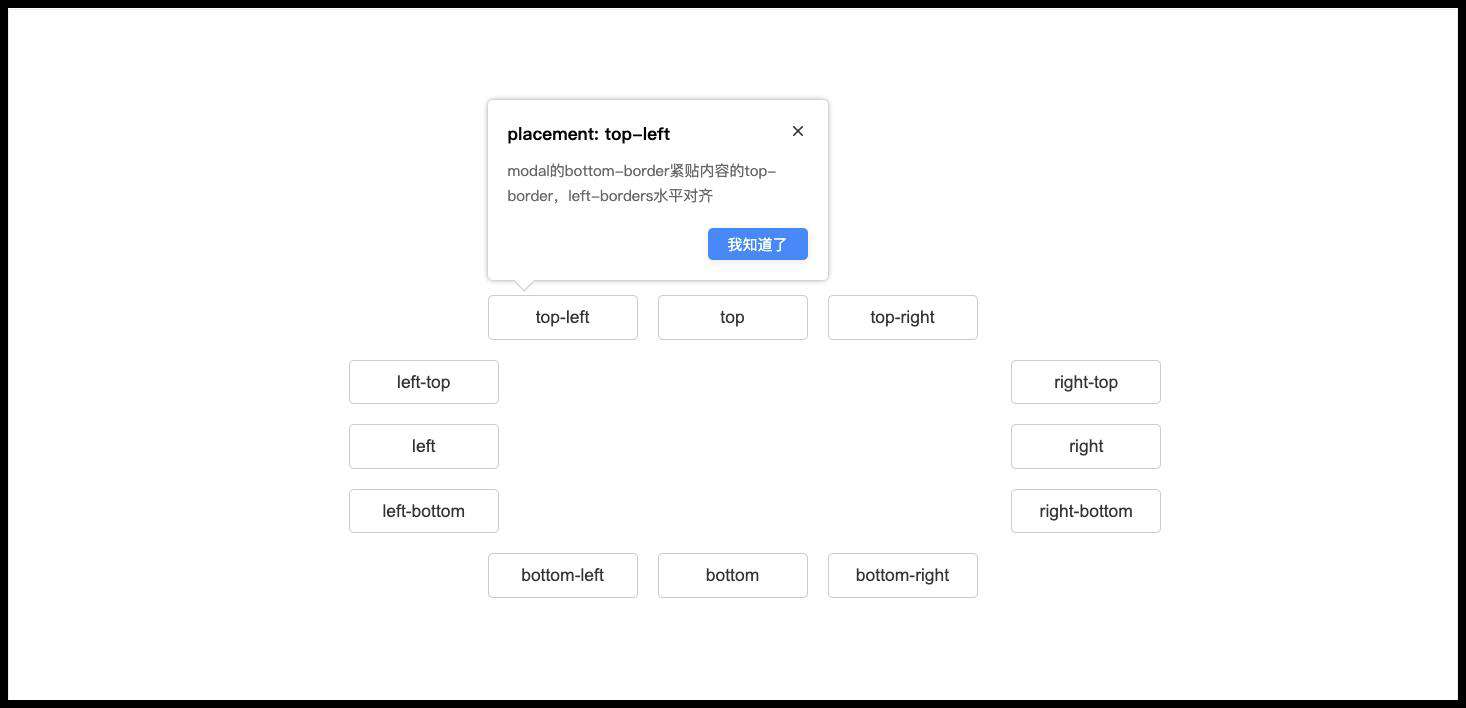The image size is (1466, 708).
Task: Choose the left-bottom placement button
Action: [424, 511]
